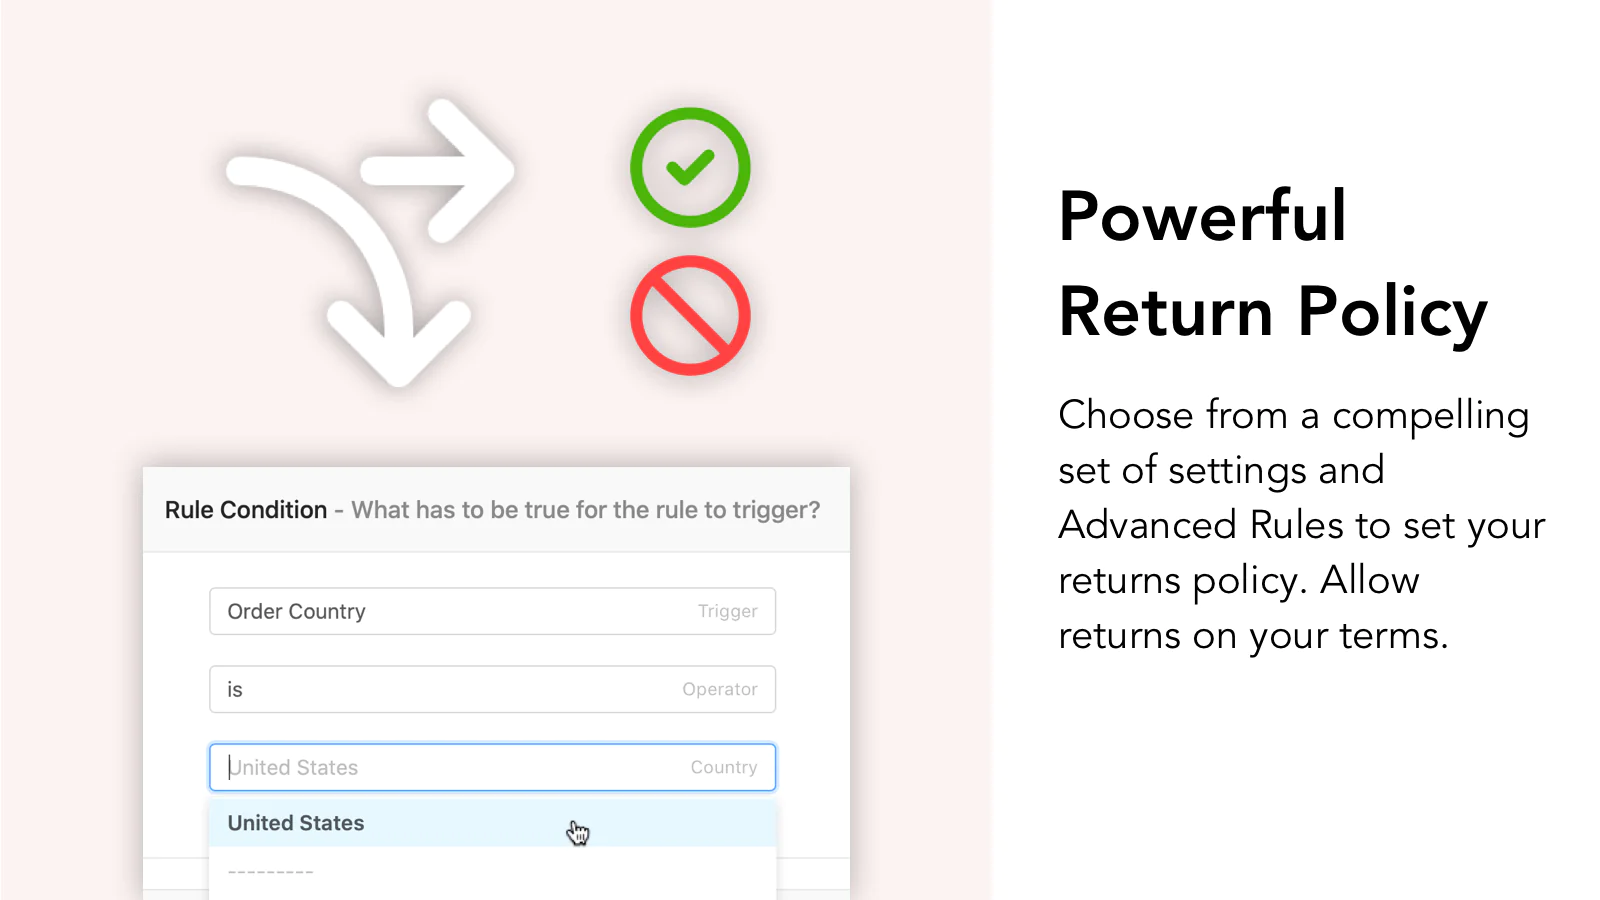Click the "set of settings and" text line
The image size is (1600, 900).
[1221, 470]
